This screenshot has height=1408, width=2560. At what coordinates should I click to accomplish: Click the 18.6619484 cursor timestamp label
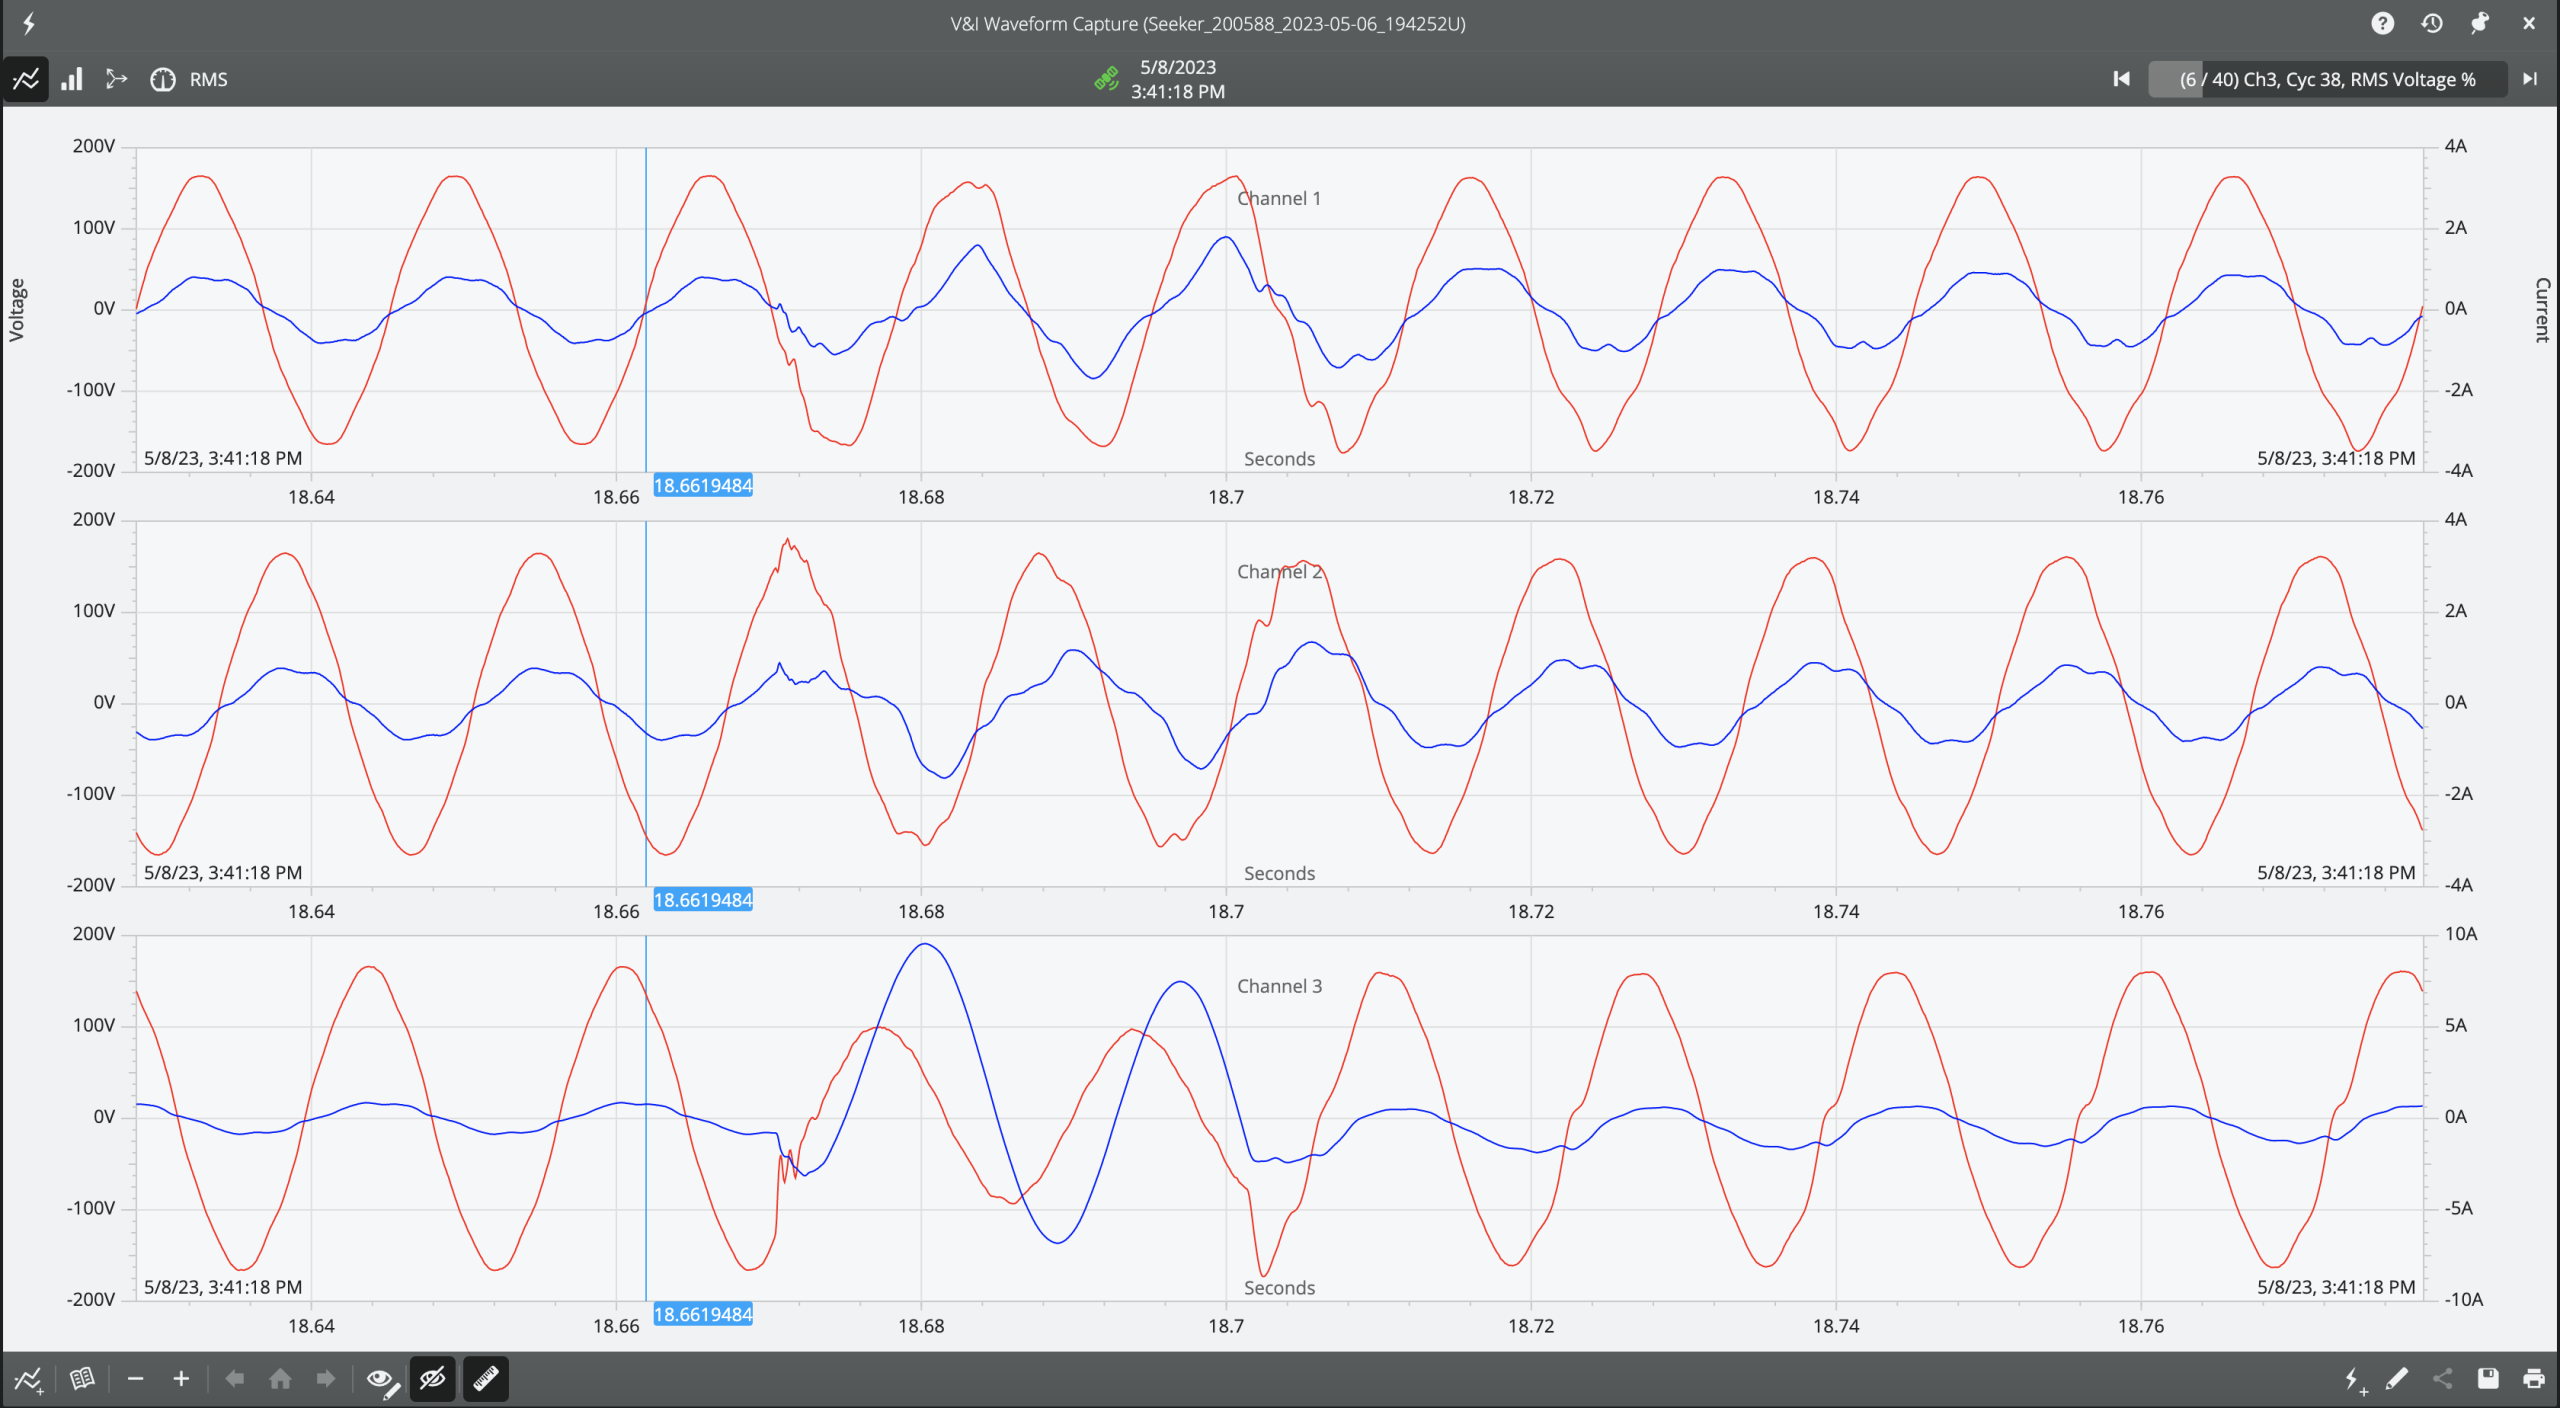pos(702,487)
